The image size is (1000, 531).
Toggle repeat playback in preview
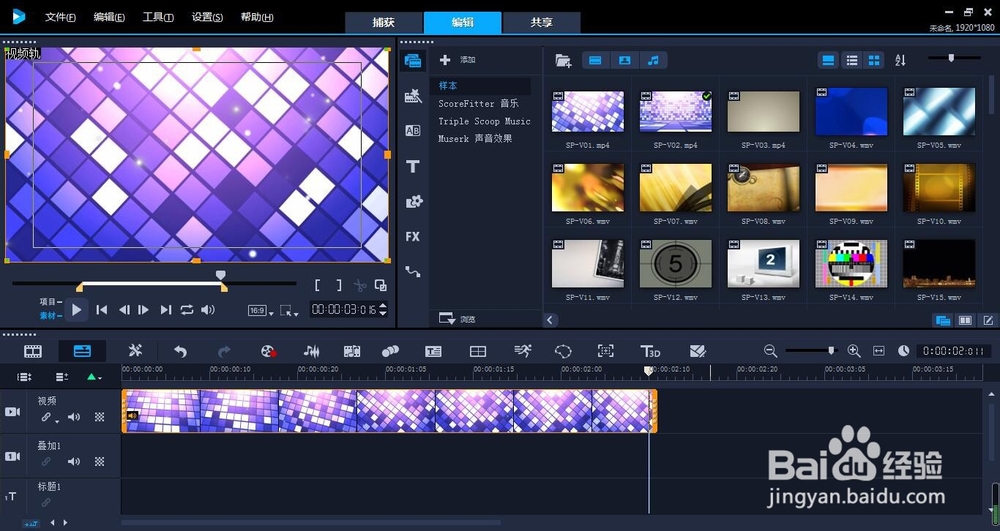click(186, 310)
